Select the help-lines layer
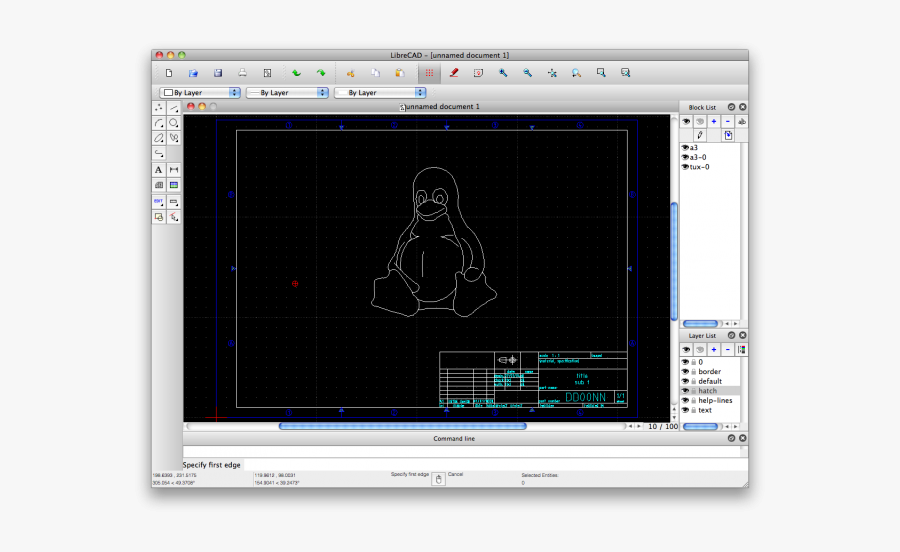Image resolution: width=900 pixels, height=552 pixels. [x=711, y=401]
